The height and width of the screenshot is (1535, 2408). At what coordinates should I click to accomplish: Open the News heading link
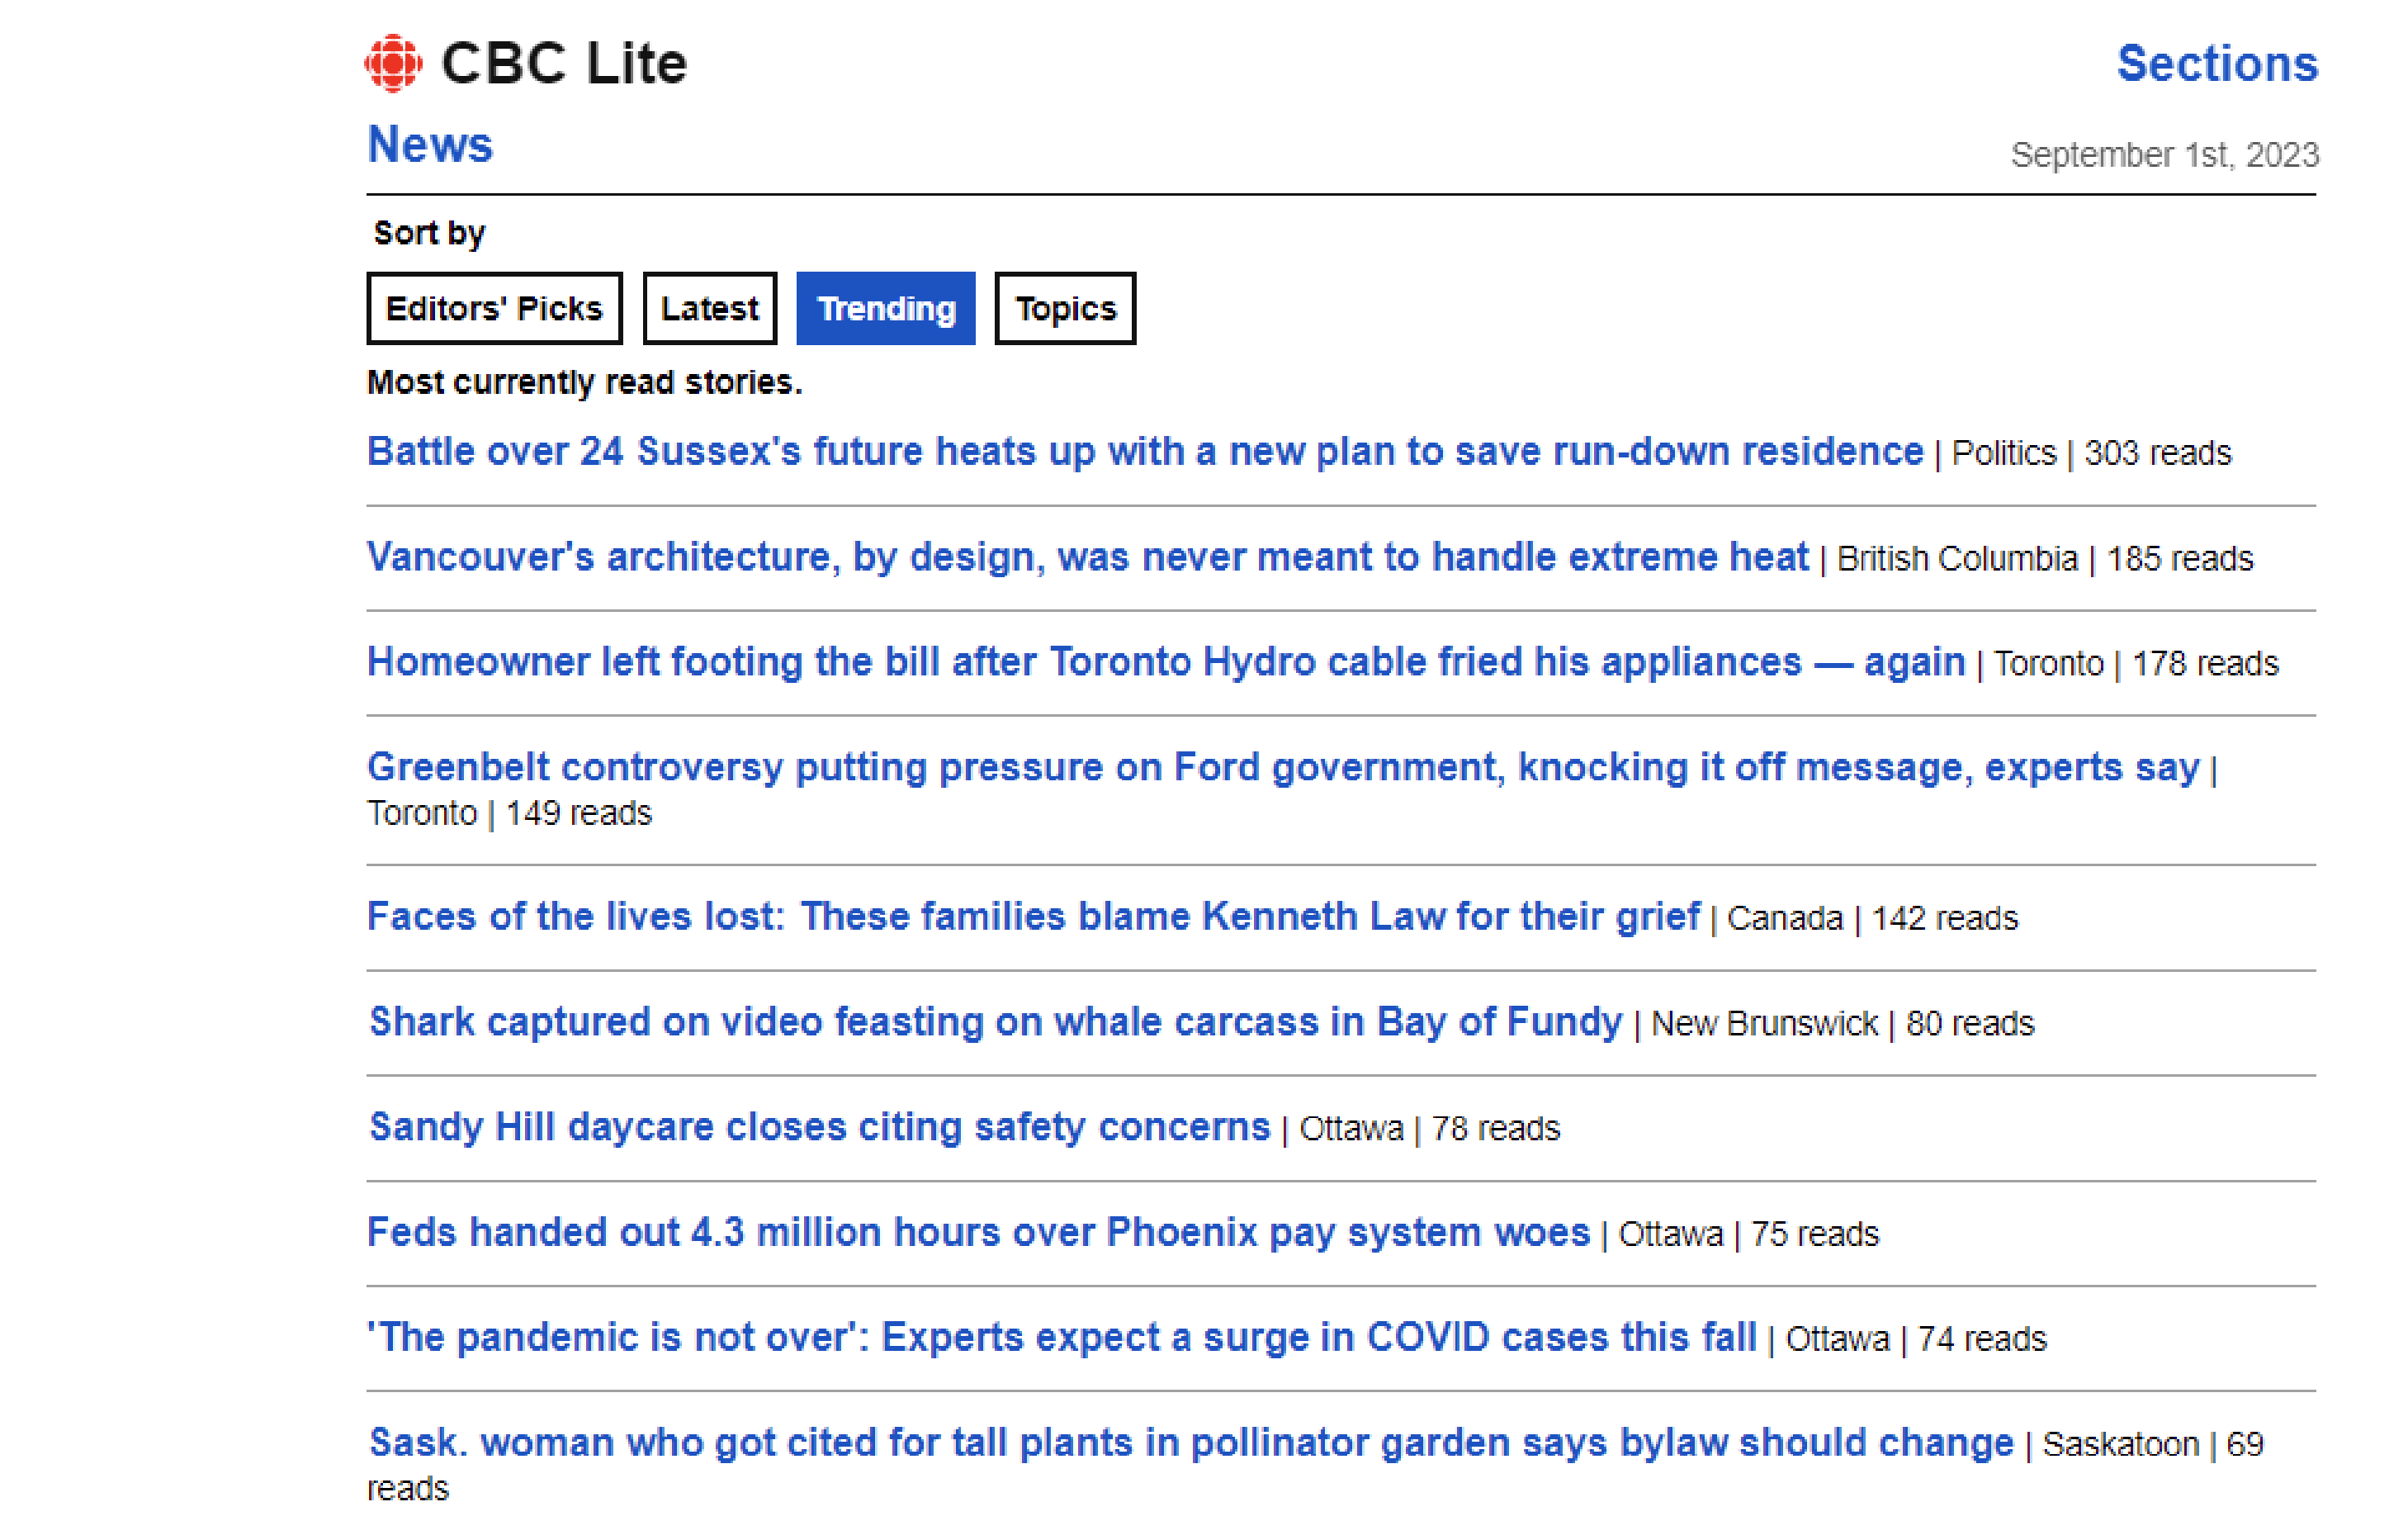pyautogui.click(x=430, y=145)
